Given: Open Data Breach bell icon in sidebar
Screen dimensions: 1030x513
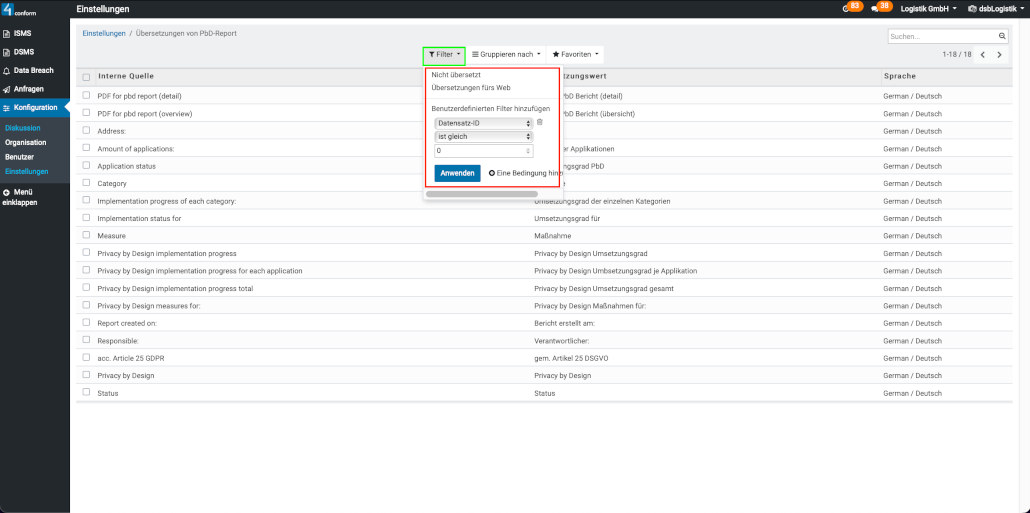Looking at the screenshot, I should [6, 70].
